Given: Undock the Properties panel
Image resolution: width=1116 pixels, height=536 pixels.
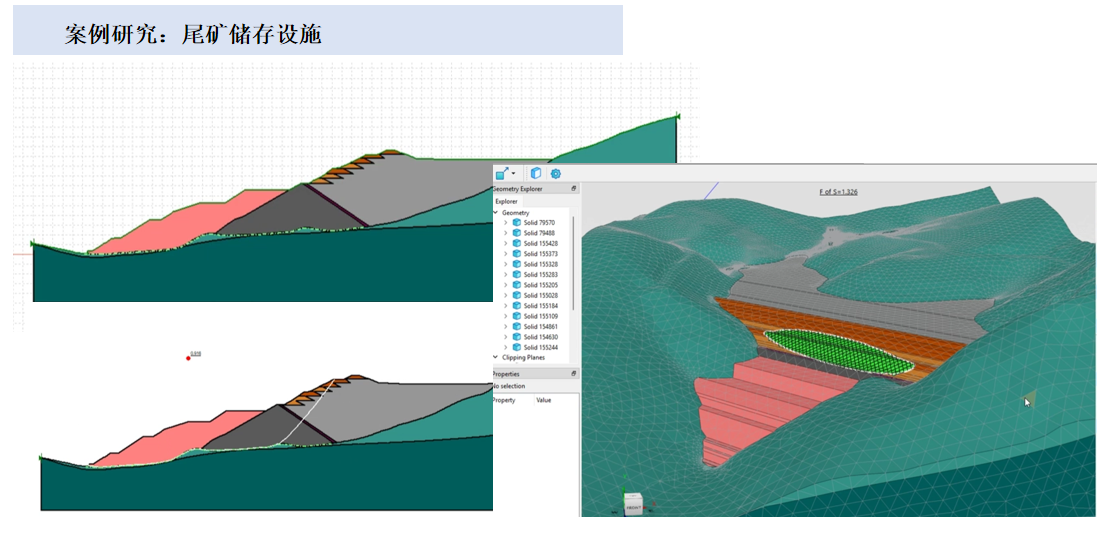Looking at the screenshot, I should click(x=574, y=373).
